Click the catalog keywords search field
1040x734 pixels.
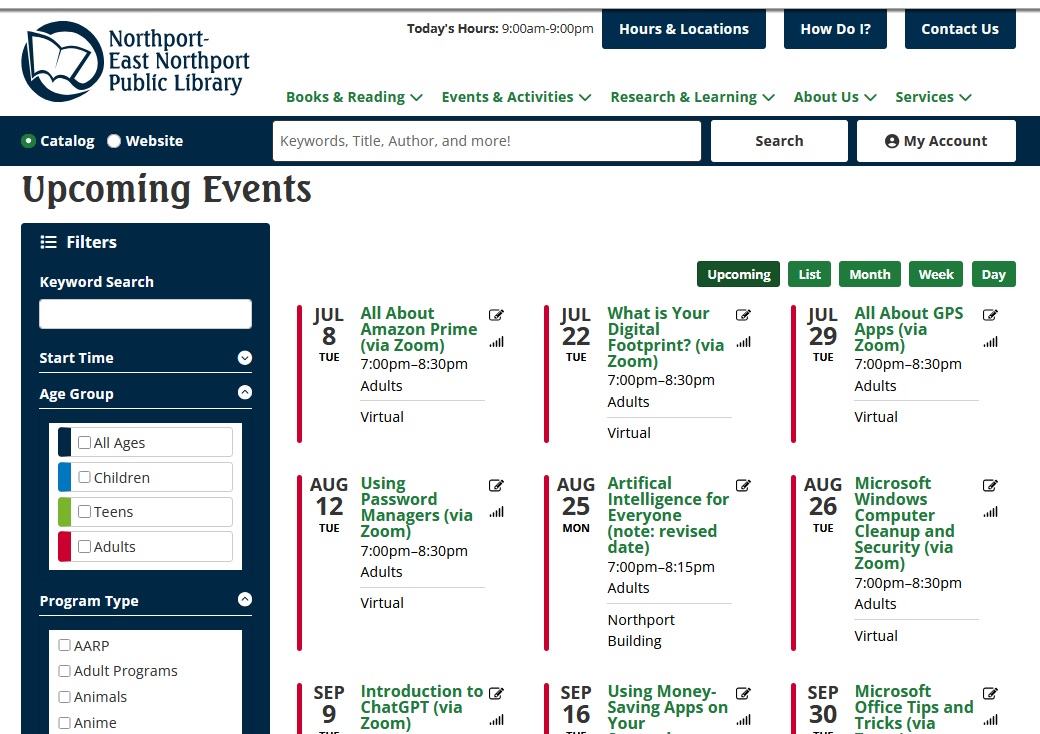[487, 141]
